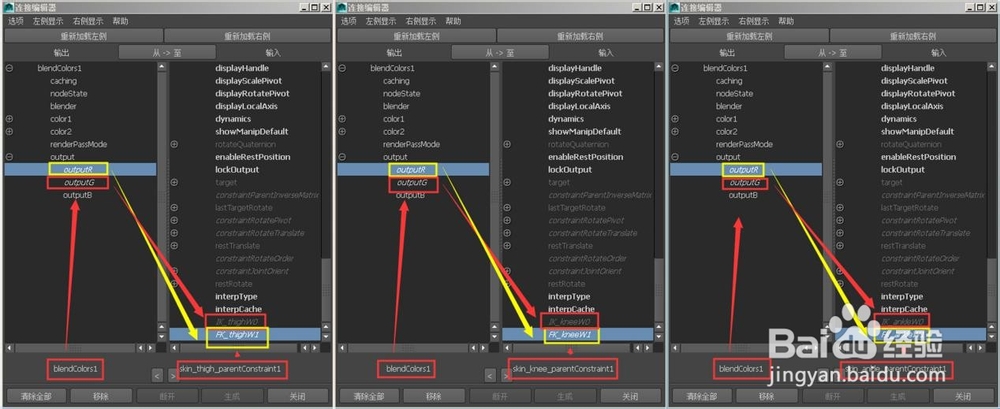Screen dimensions: 1000x409
Task: Select displayLocalAxis in knee constraint window
Action: [x=579, y=106]
